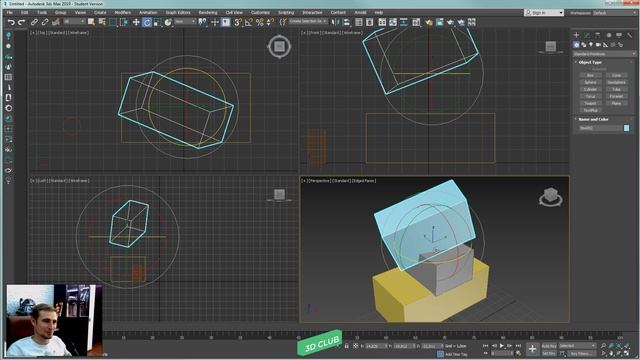Screen dimensions: 640x360
Task: Activate the Select and Move tool
Action: (136, 22)
